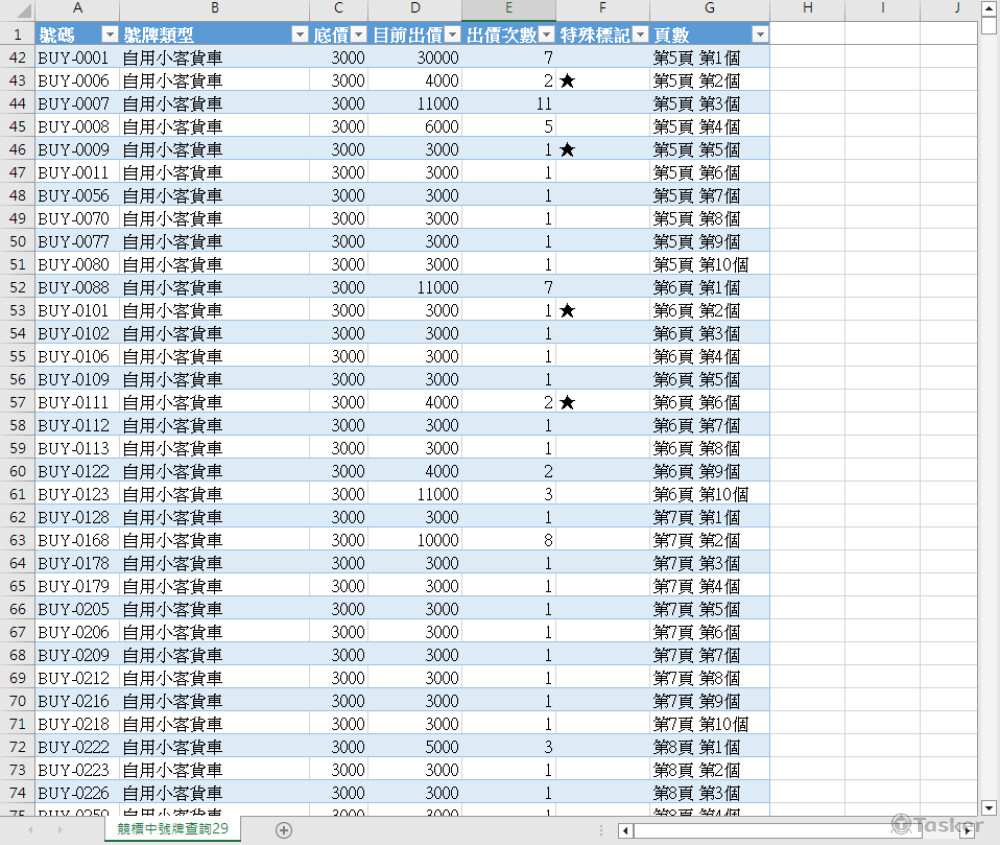Screen dimensions: 1000x845
Task: Click the select-all corner triangle
Action: pyautogui.click(x=17, y=9)
